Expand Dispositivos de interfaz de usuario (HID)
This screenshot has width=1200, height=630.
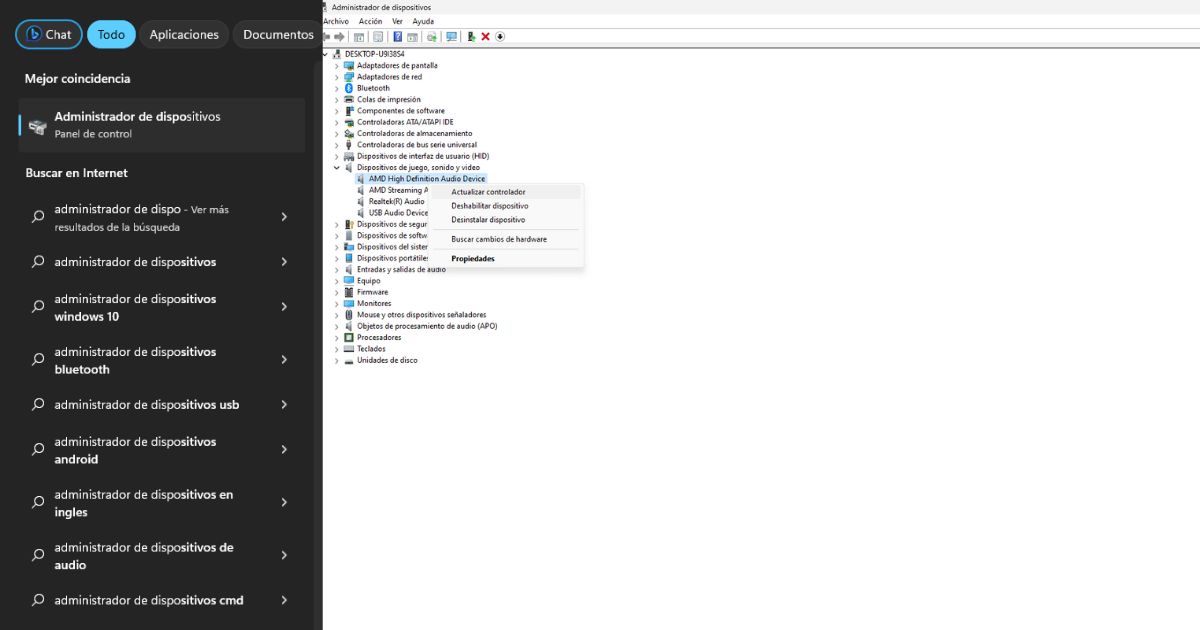tap(337, 156)
